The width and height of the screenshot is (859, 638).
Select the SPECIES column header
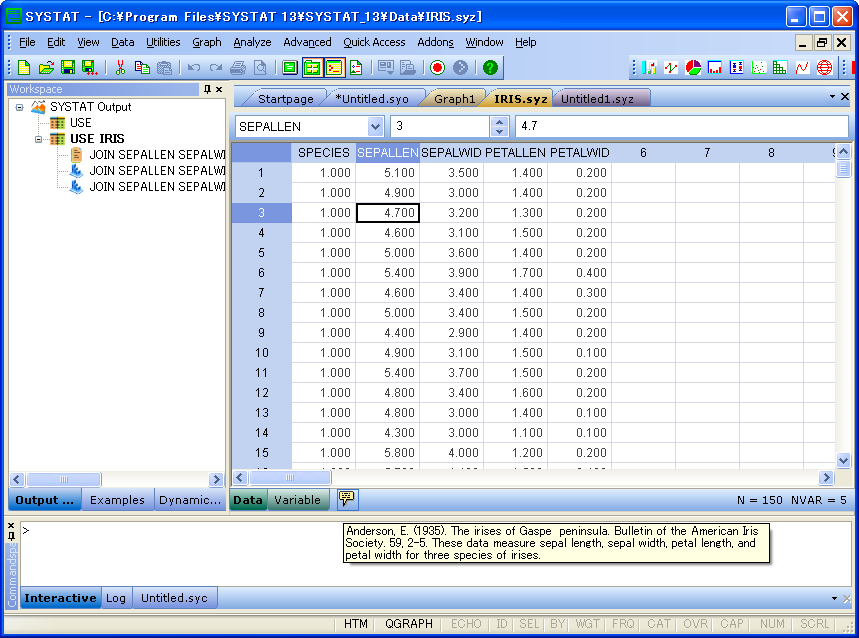323,153
